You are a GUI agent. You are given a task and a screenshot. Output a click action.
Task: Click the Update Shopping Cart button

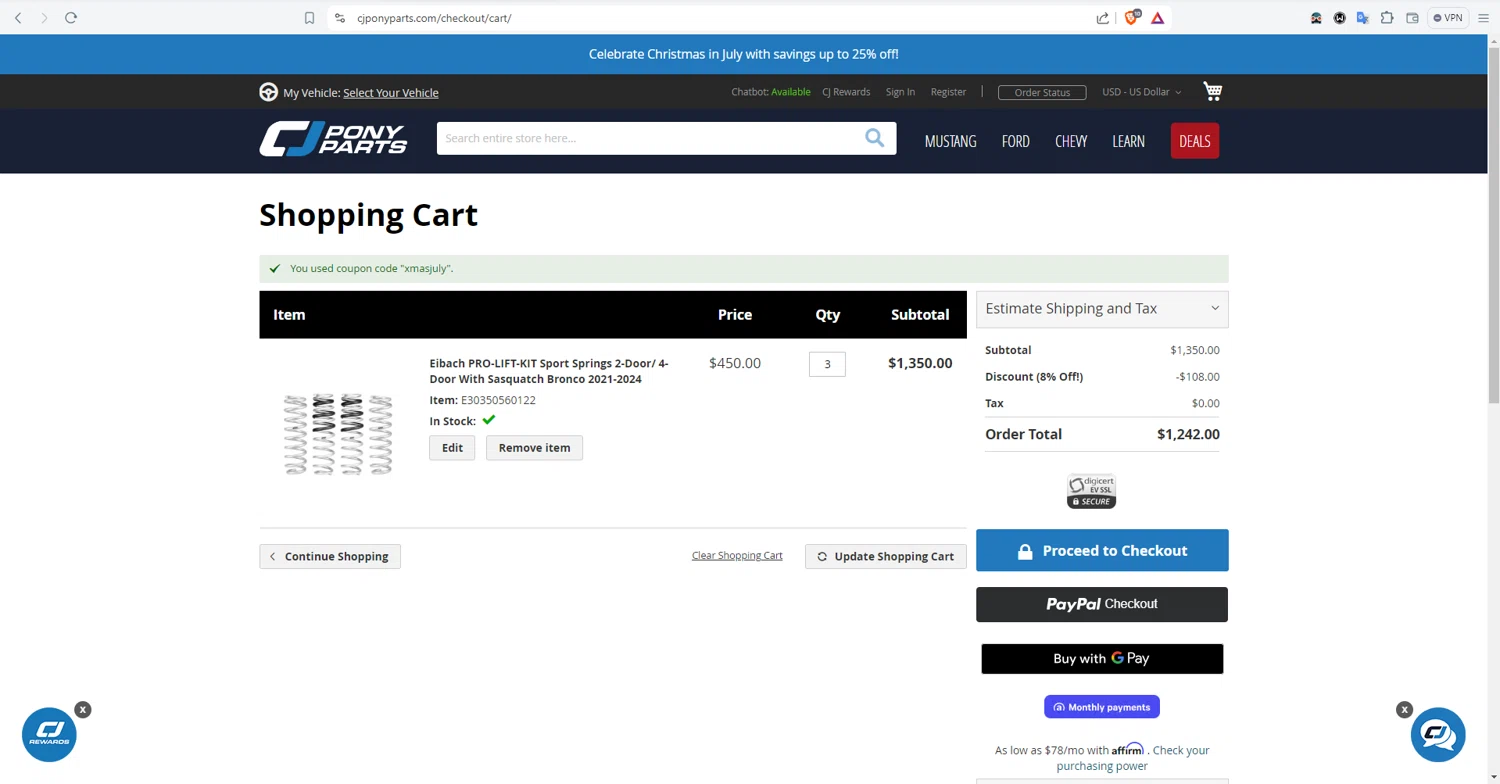pyautogui.click(x=886, y=556)
